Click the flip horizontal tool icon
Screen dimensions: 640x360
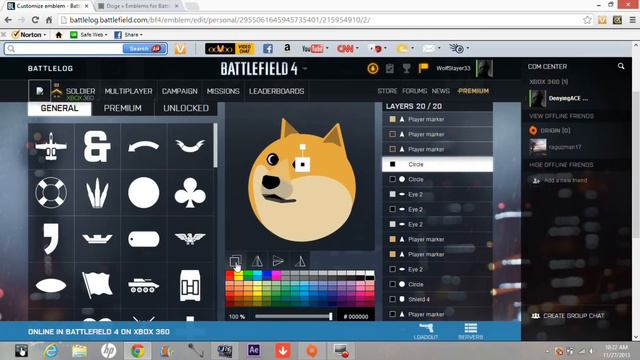257,261
